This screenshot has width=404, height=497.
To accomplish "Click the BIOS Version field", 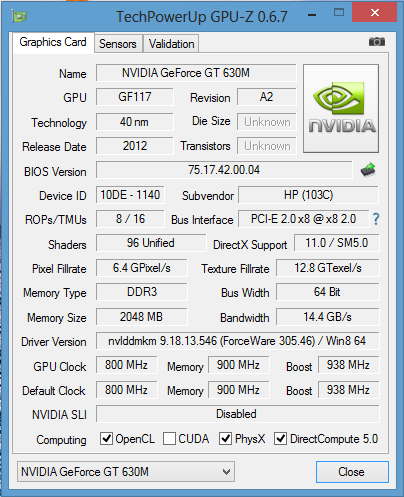I will pos(224,170).
